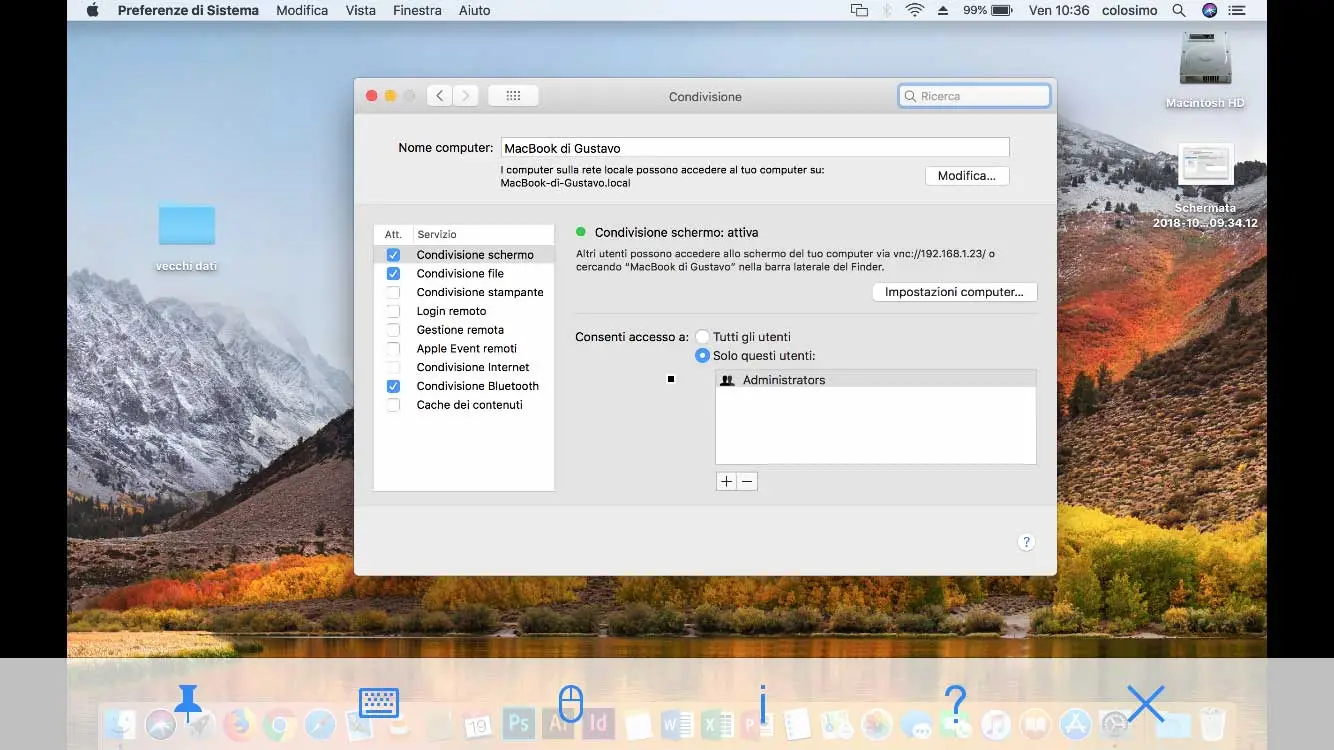Screen dimensions: 1334x750
Task: Select the keyboard icon in the overlay toolbar
Action: click(378, 704)
